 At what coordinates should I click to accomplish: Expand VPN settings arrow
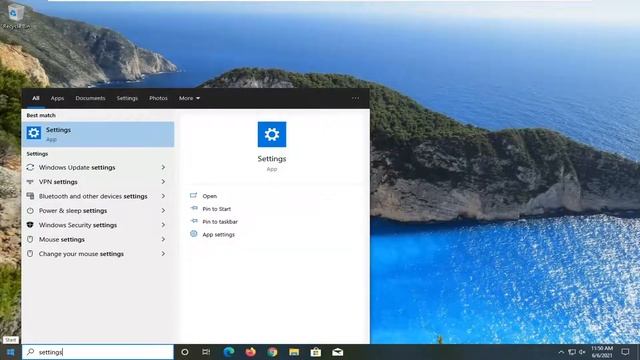tap(163, 182)
